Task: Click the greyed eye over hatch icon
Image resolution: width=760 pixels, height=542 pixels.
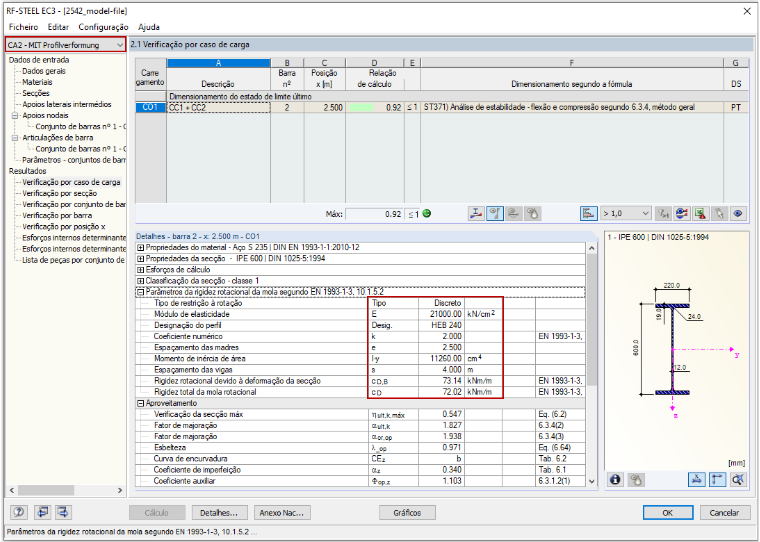Action: tap(514, 213)
